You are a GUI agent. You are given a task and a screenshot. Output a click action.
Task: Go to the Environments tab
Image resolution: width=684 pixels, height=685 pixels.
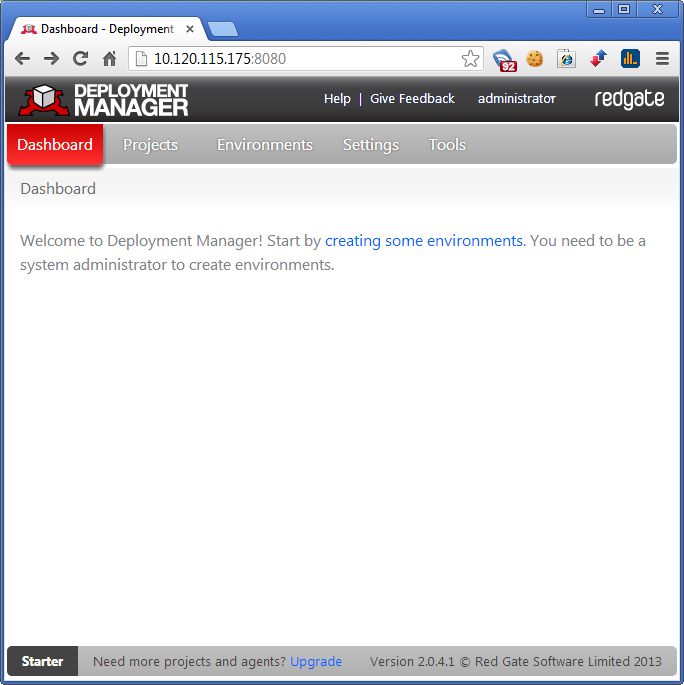[265, 145]
